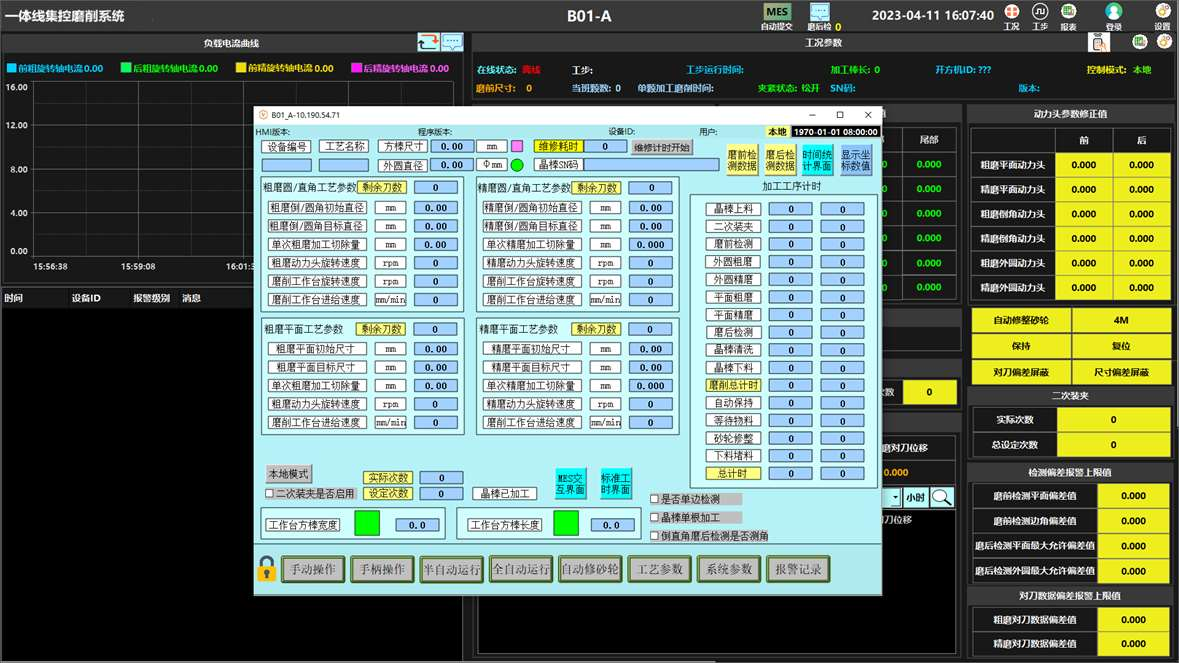Enable the 二次装夹是否启用 checkbox

pos(270,493)
